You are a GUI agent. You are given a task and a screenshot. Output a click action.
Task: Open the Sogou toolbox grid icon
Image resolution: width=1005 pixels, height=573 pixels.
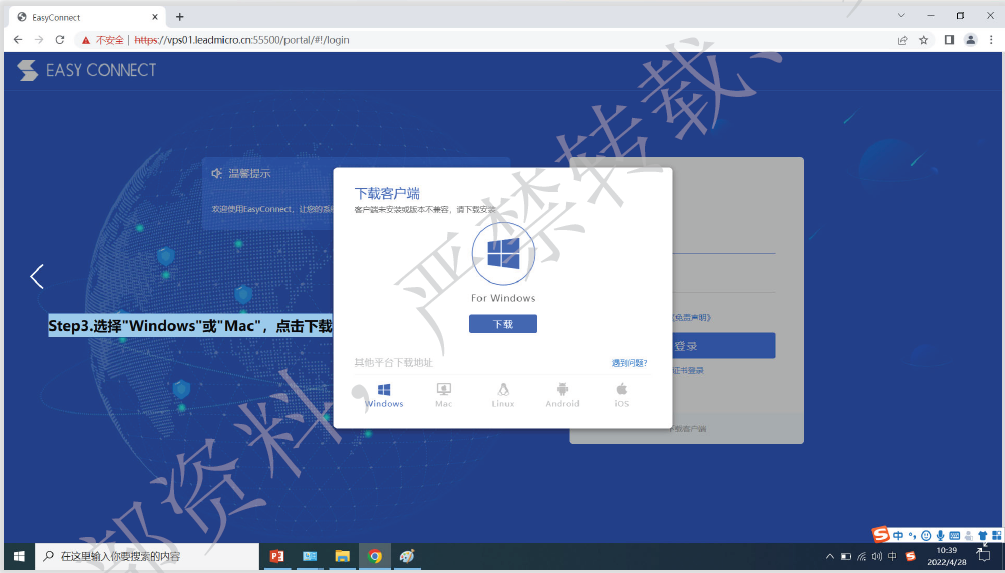point(997,536)
